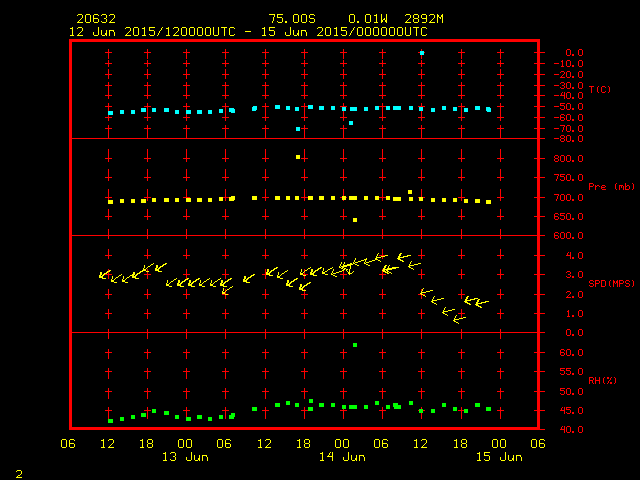This screenshot has height=480, width=640.
Task: Click the 13 Jun date label
Action: coord(186,457)
